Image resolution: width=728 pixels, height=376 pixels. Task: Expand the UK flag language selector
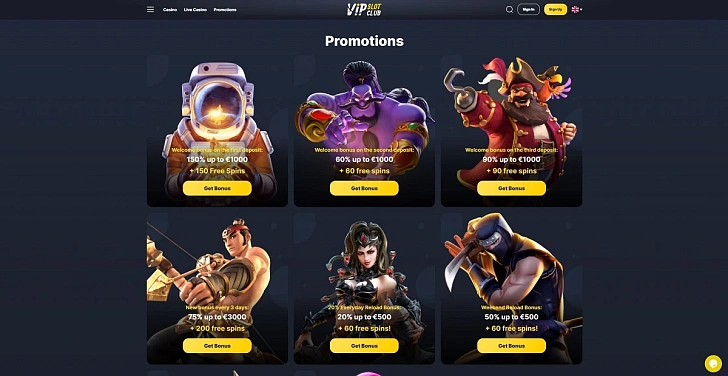(577, 9)
